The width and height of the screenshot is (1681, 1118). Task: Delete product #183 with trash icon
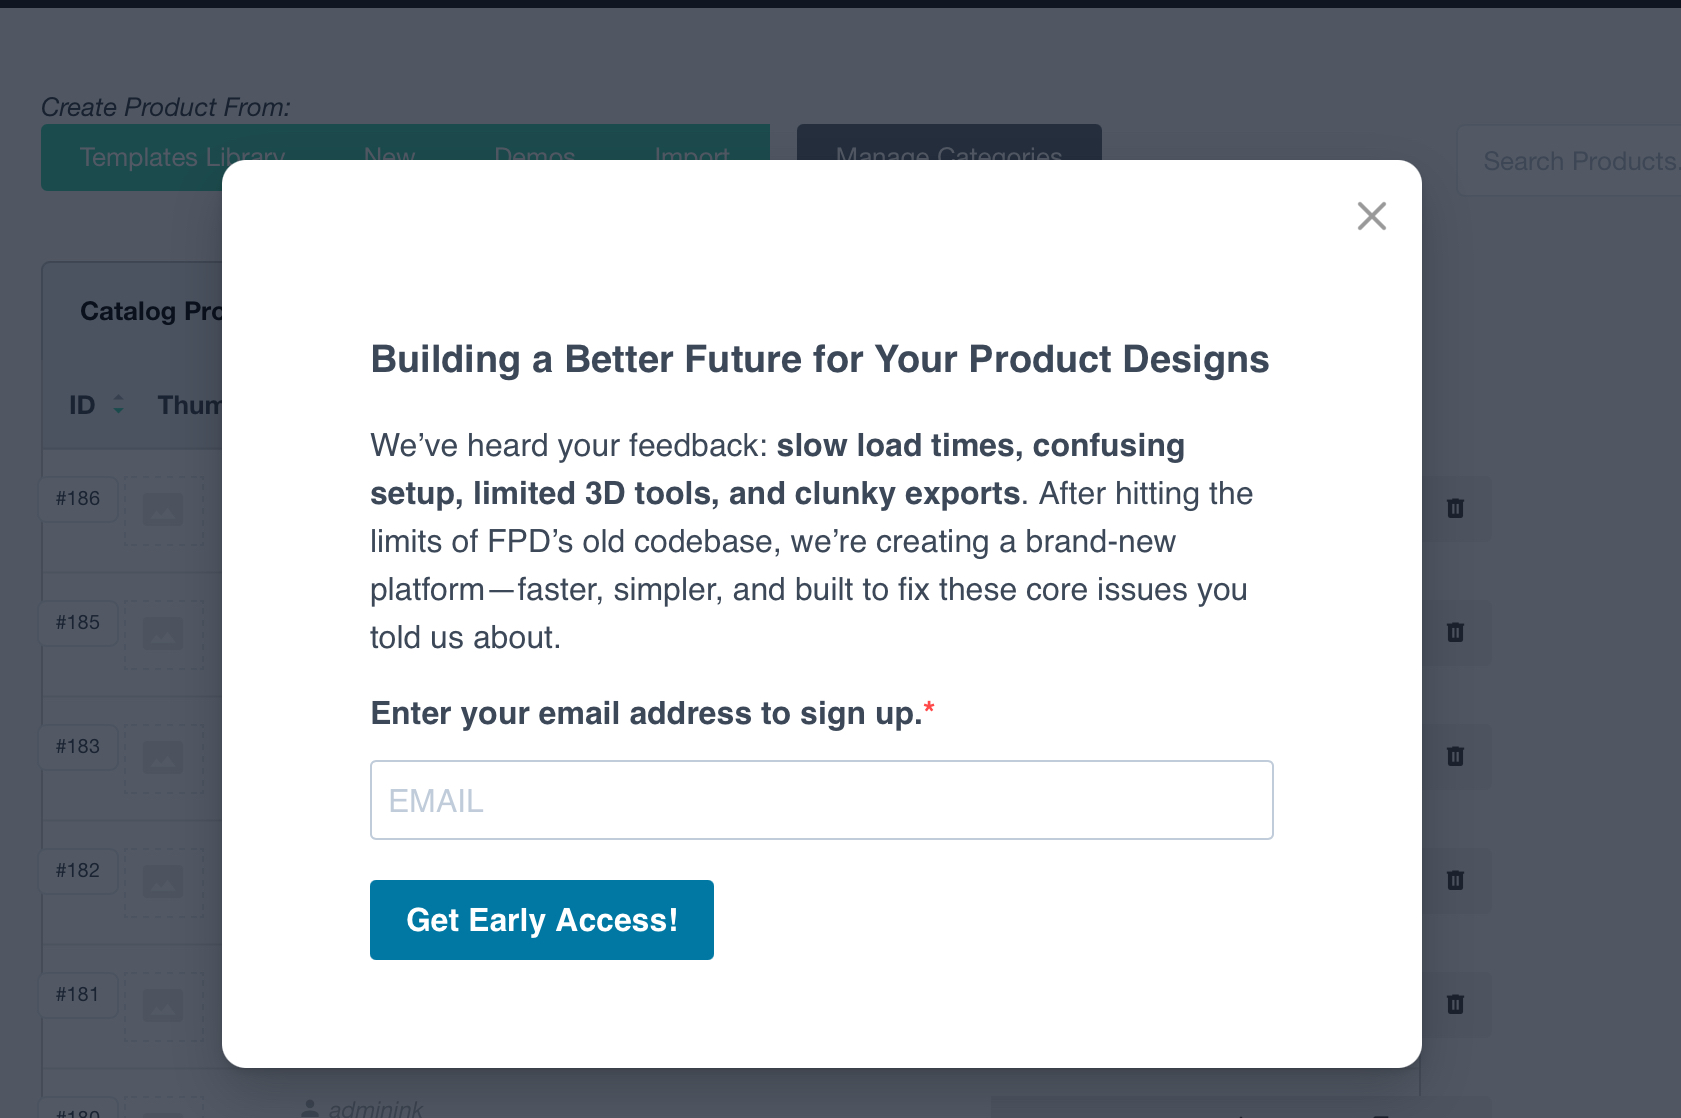1455,756
